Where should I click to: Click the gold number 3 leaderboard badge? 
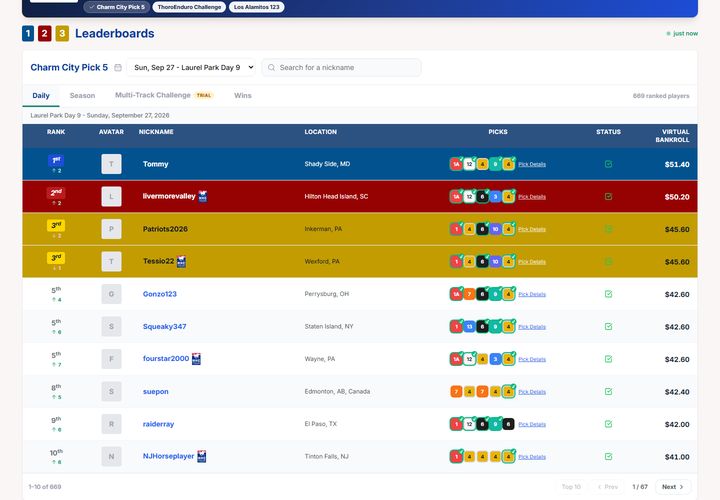(62, 34)
